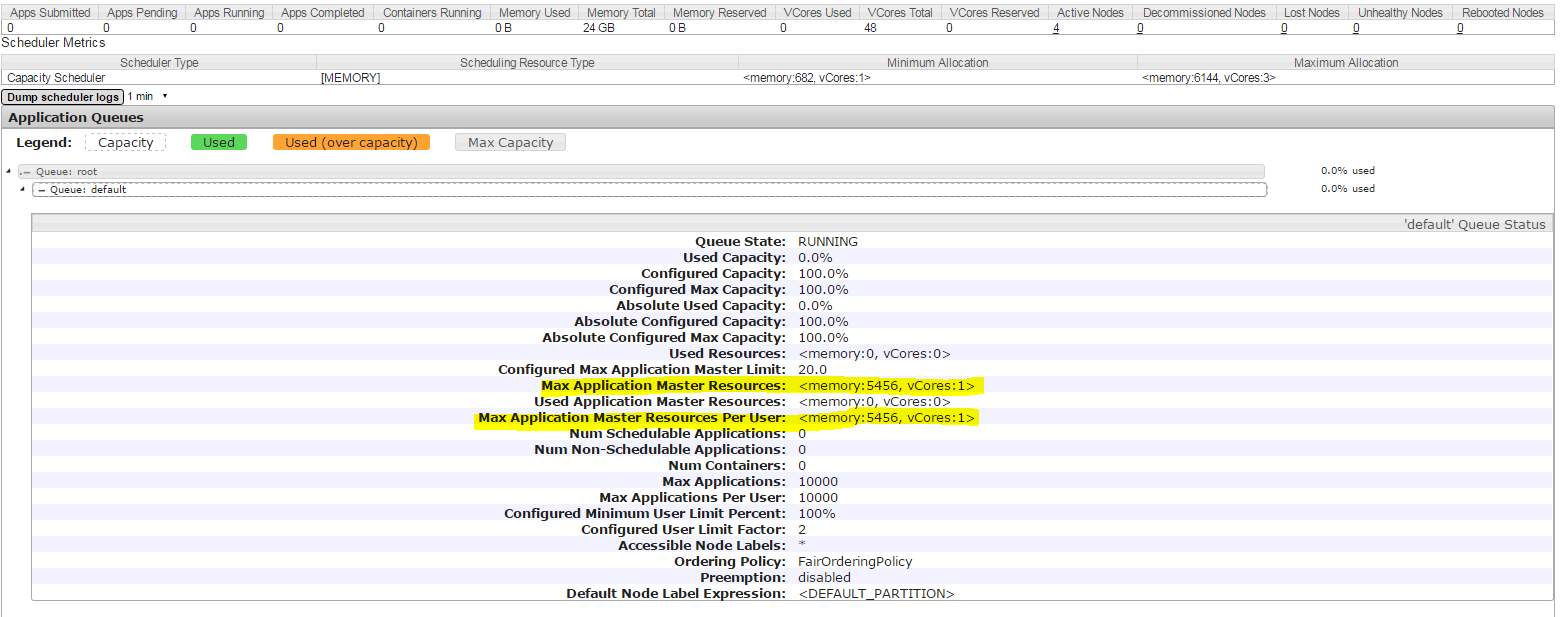1563x617 pixels.
Task: Collapse the Queue: default tree node
Action: pyautogui.click(x=23, y=189)
